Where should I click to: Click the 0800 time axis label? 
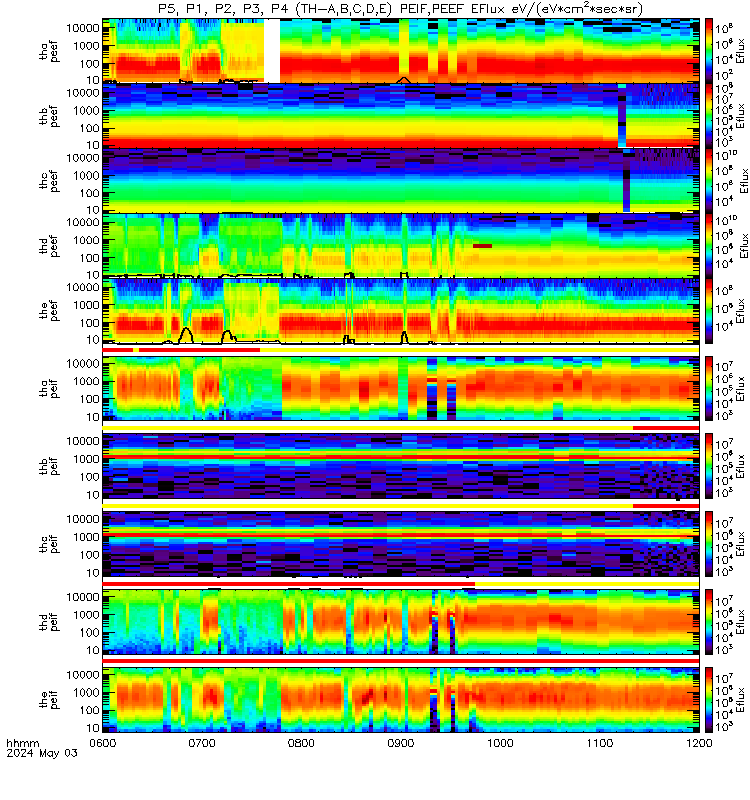tap(302, 743)
